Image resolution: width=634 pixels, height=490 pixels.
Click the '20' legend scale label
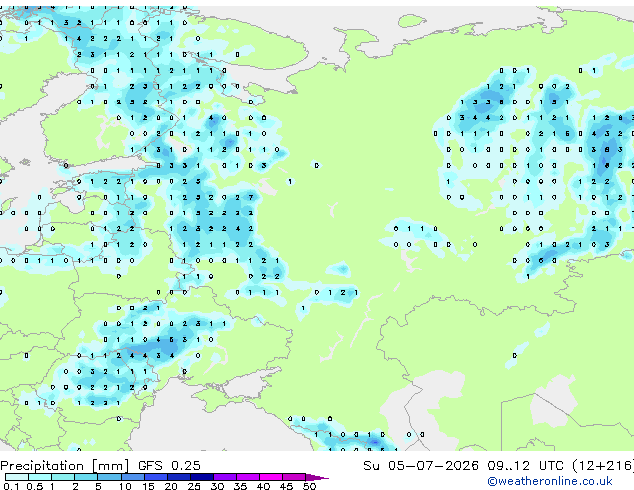pyautogui.click(x=171, y=486)
